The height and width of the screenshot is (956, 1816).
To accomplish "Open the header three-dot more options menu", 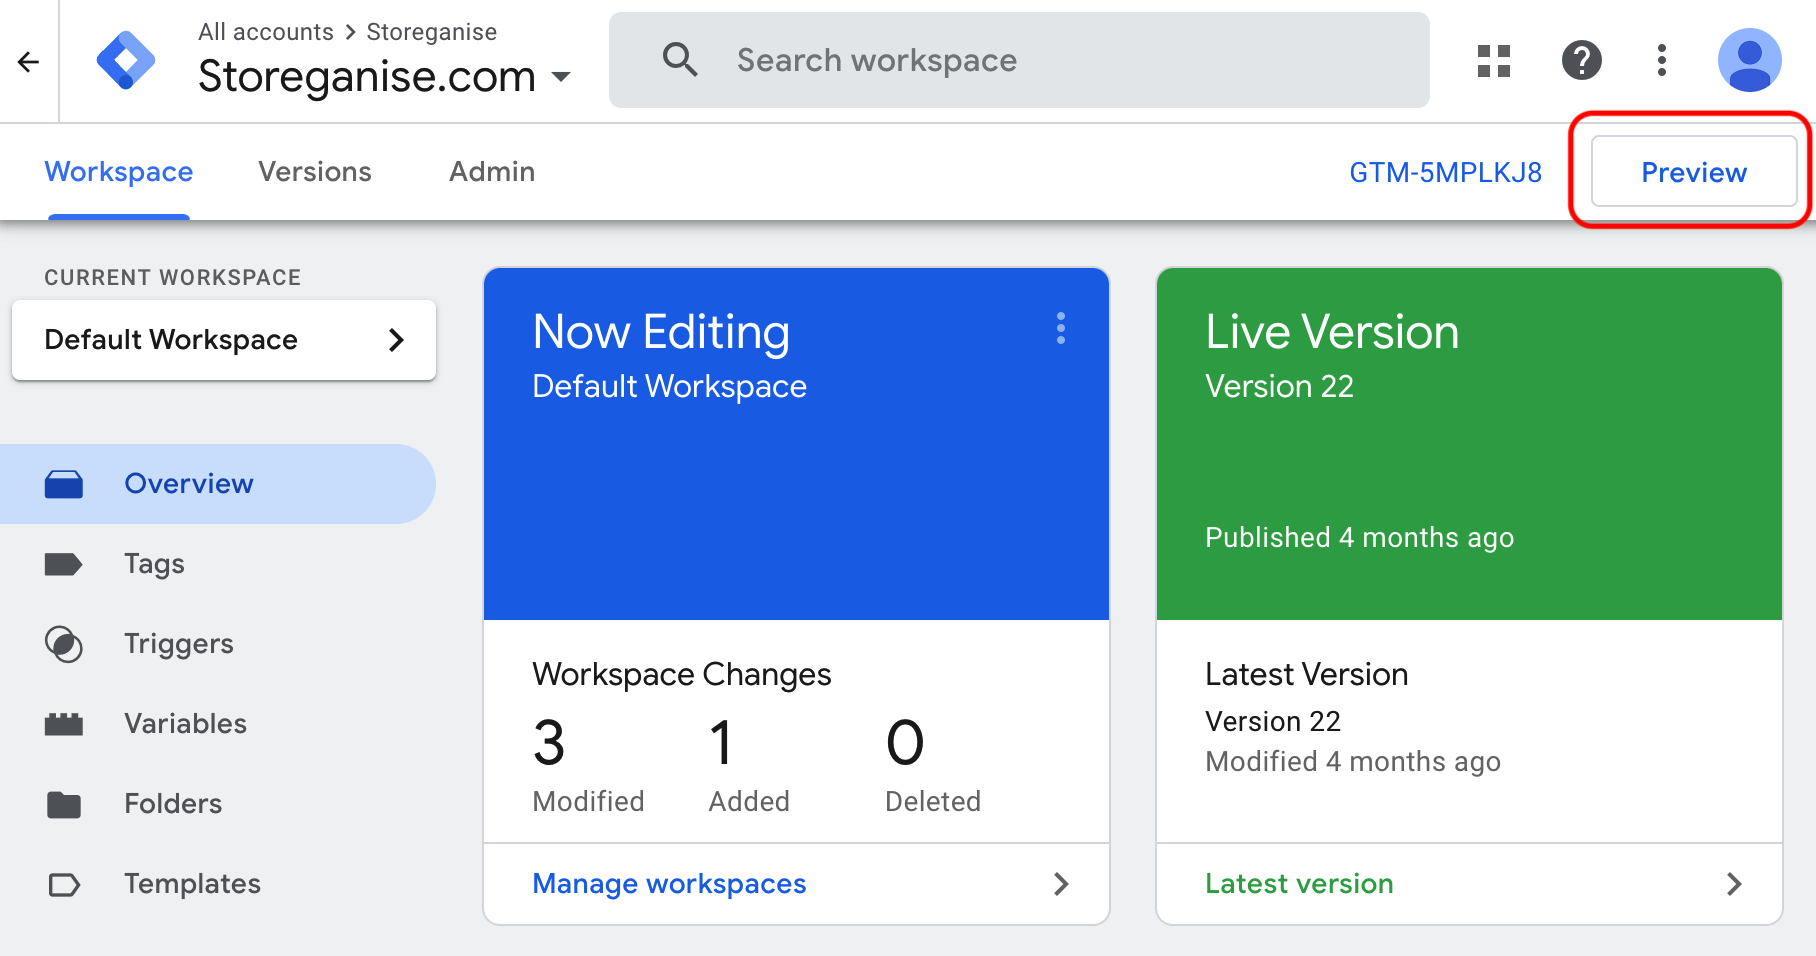I will tap(1662, 60).
